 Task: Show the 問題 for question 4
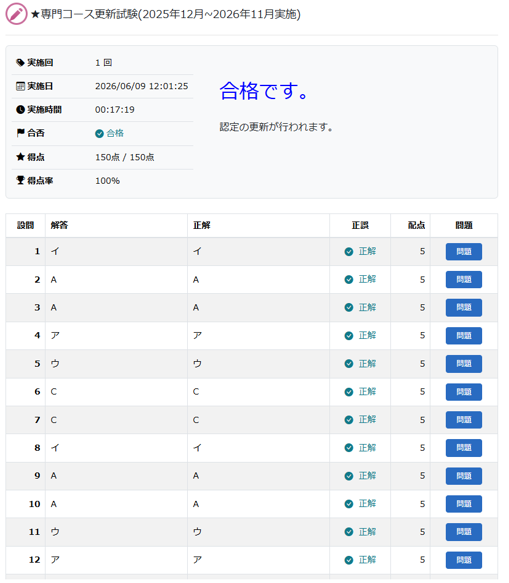click(464, 336)
